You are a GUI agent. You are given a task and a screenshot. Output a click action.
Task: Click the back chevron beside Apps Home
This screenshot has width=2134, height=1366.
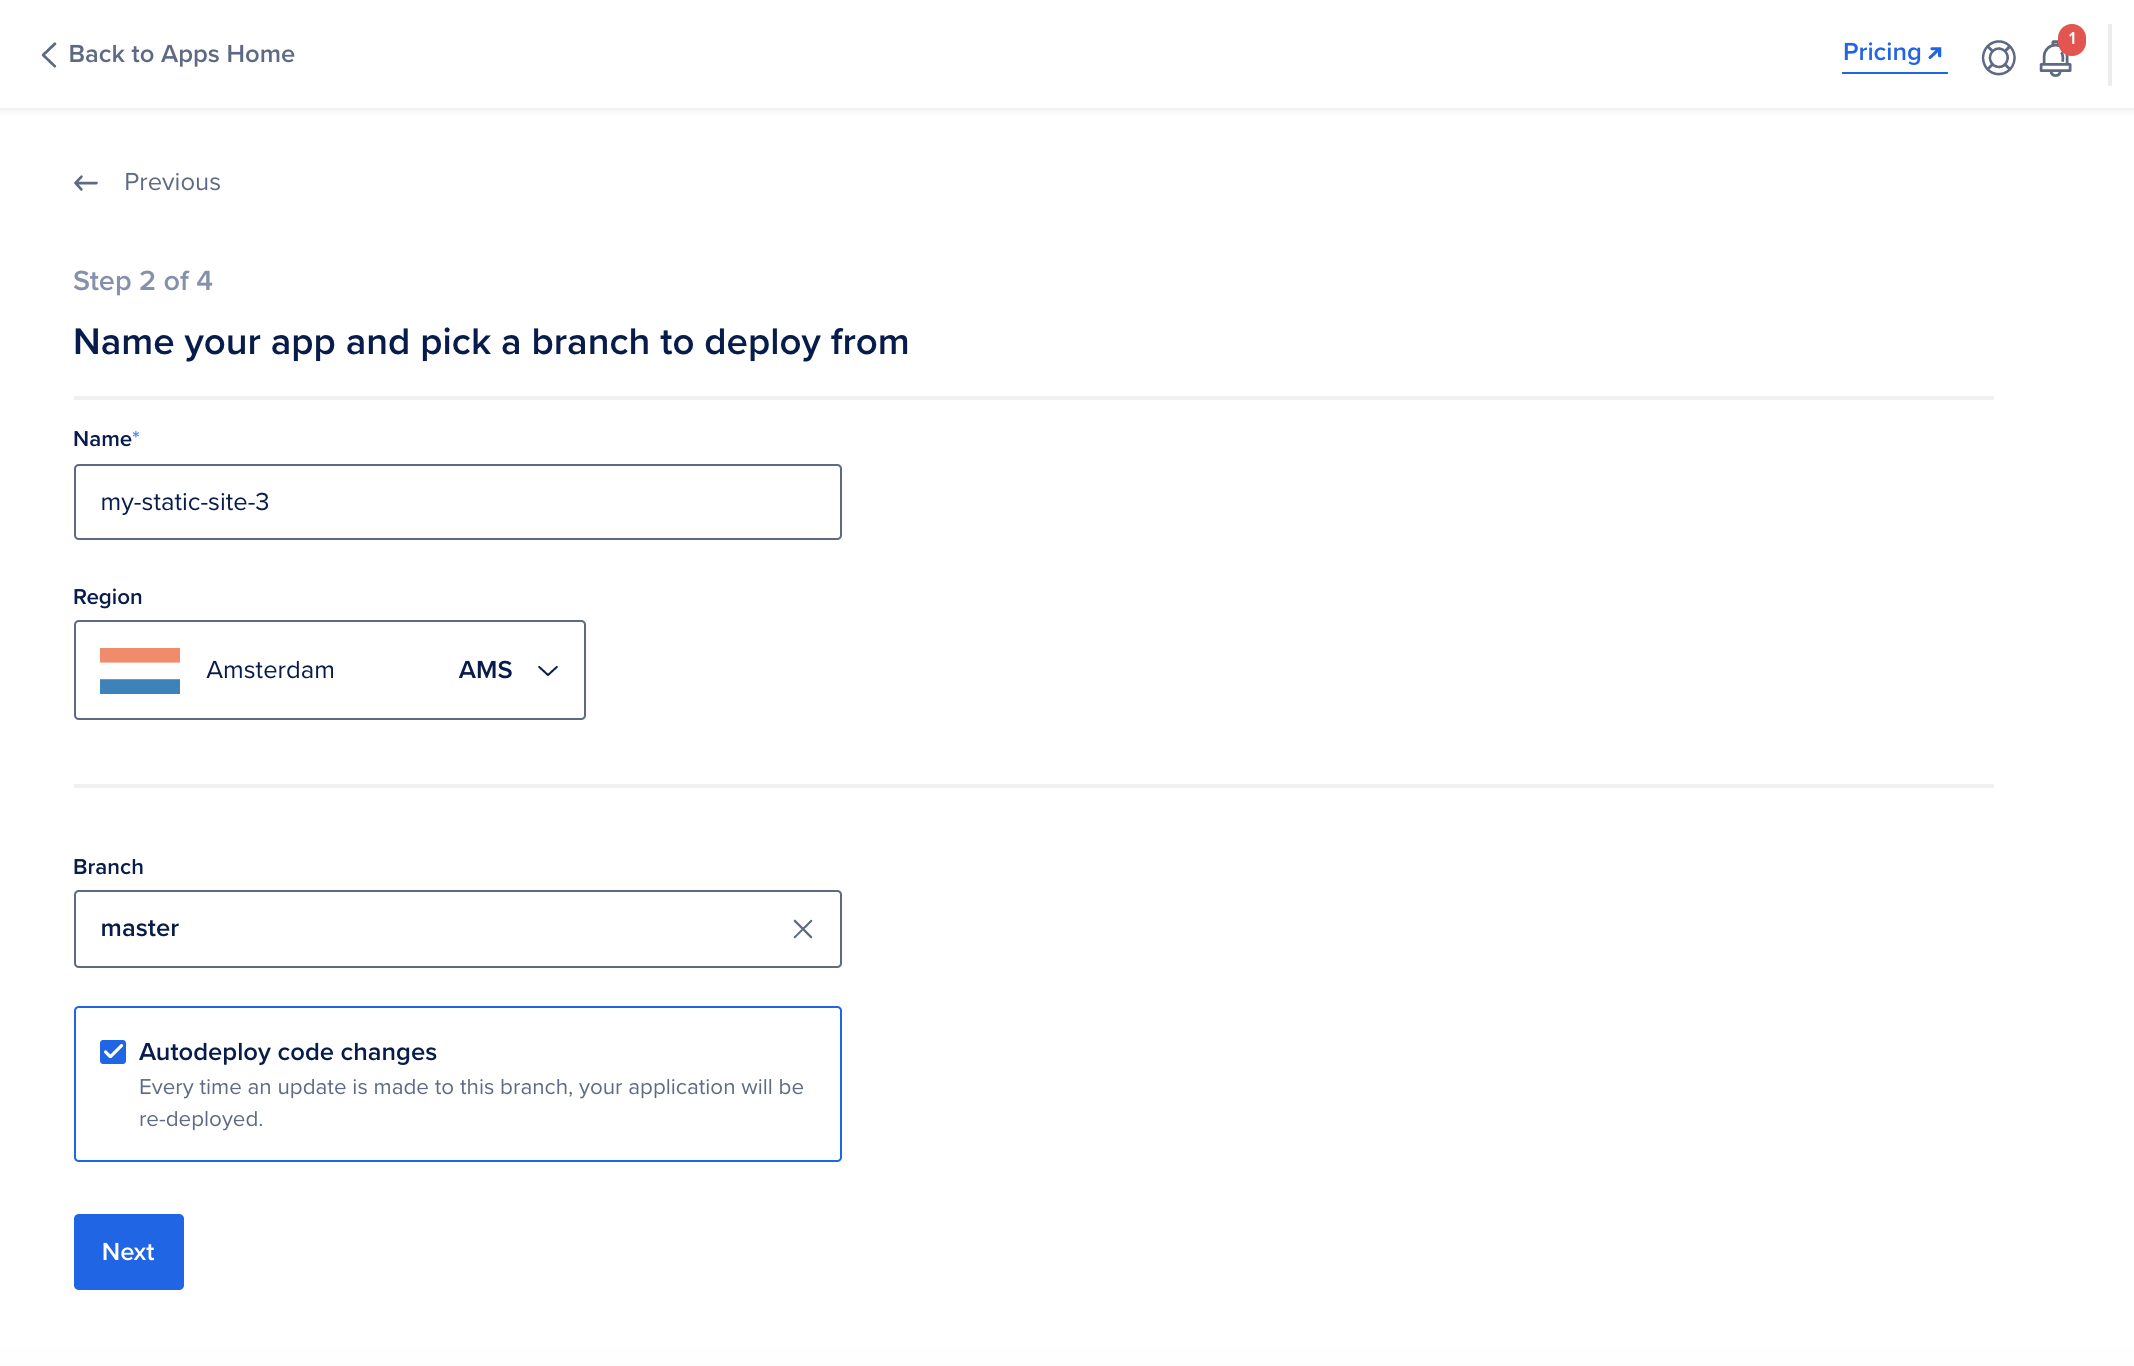[x=49, y=55]
